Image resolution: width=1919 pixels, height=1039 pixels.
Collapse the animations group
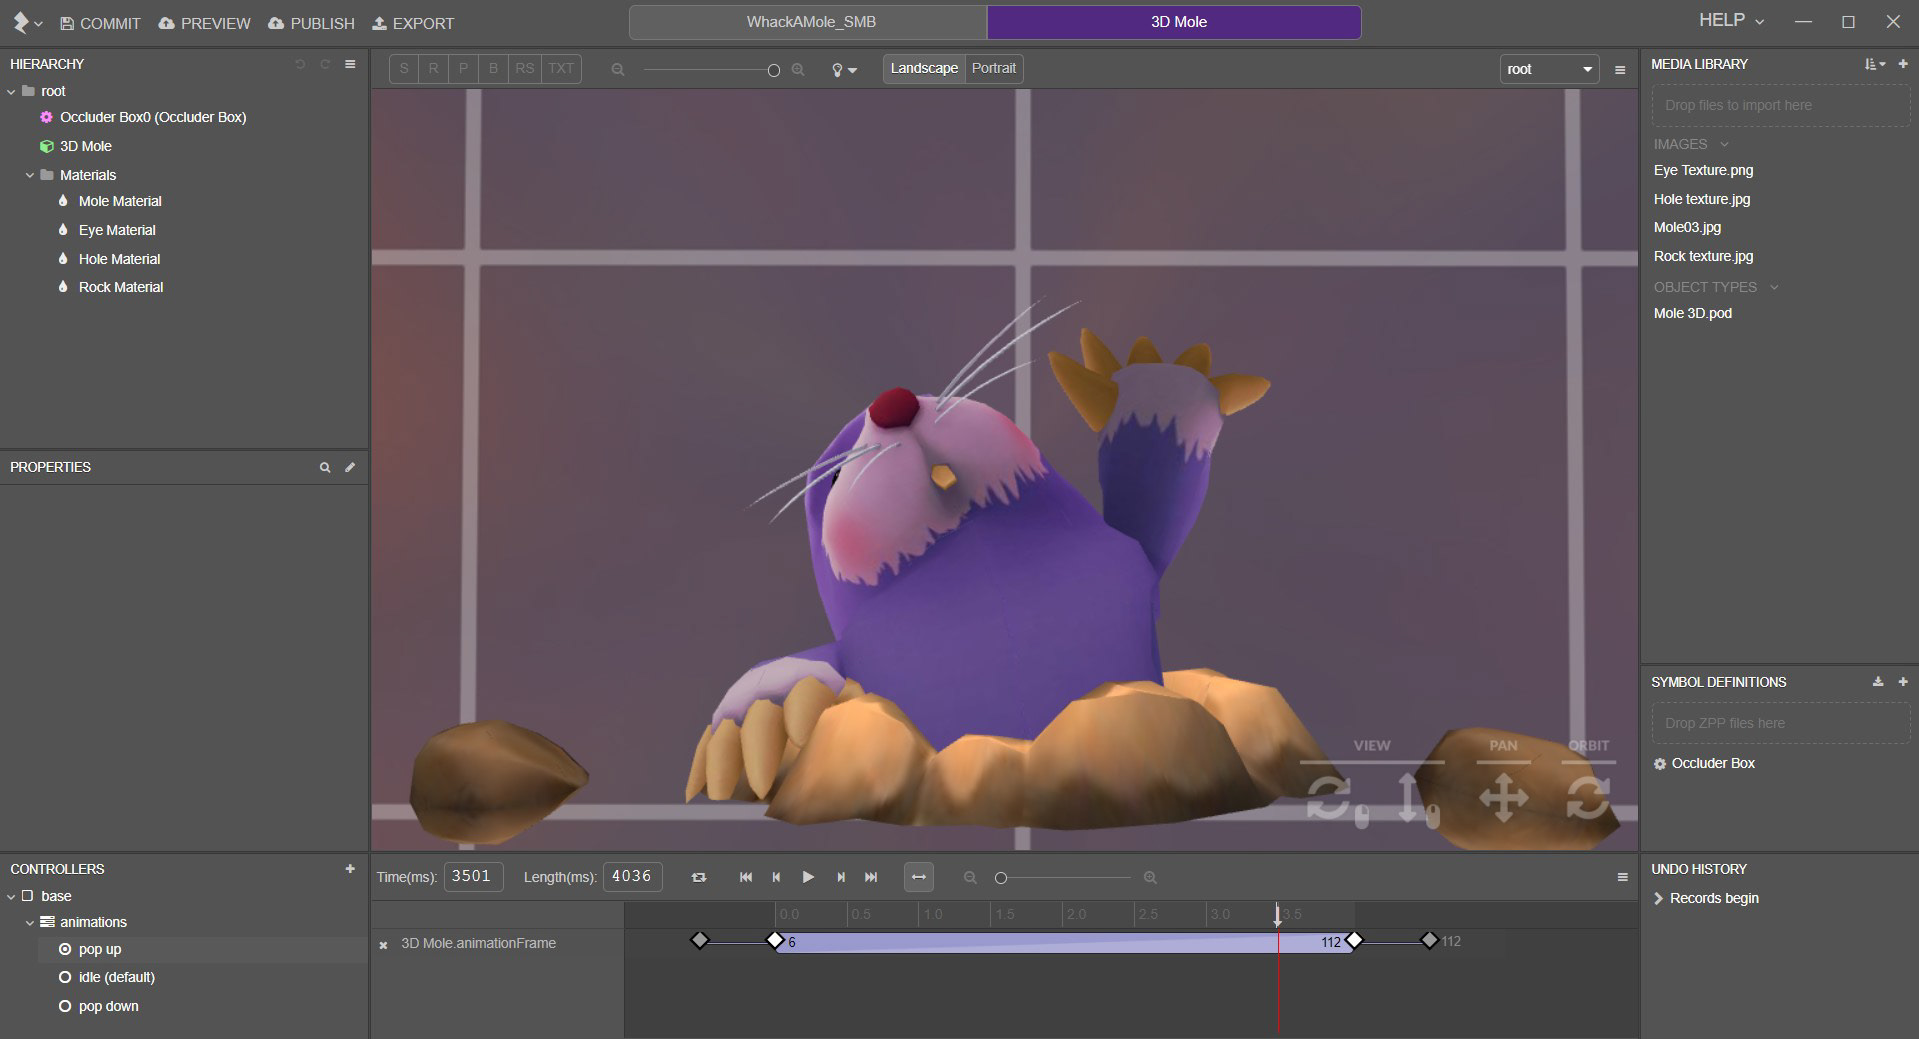click(x=30, y=923)
